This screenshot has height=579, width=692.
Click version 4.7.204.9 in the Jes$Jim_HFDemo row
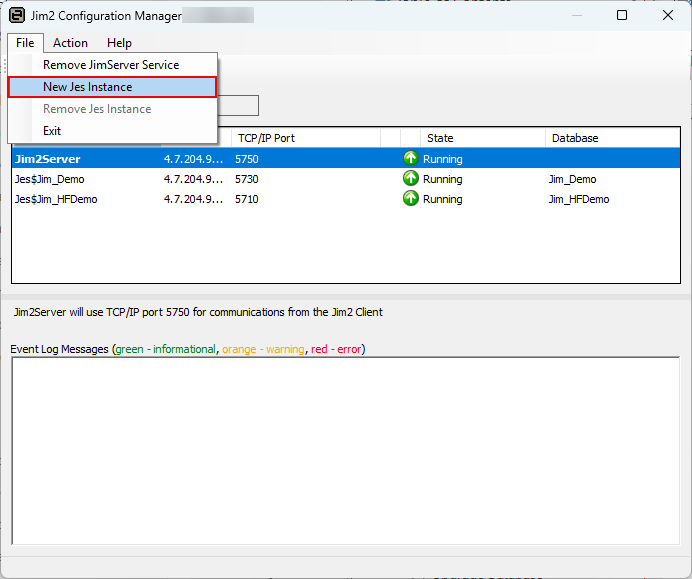coord(193,199)
